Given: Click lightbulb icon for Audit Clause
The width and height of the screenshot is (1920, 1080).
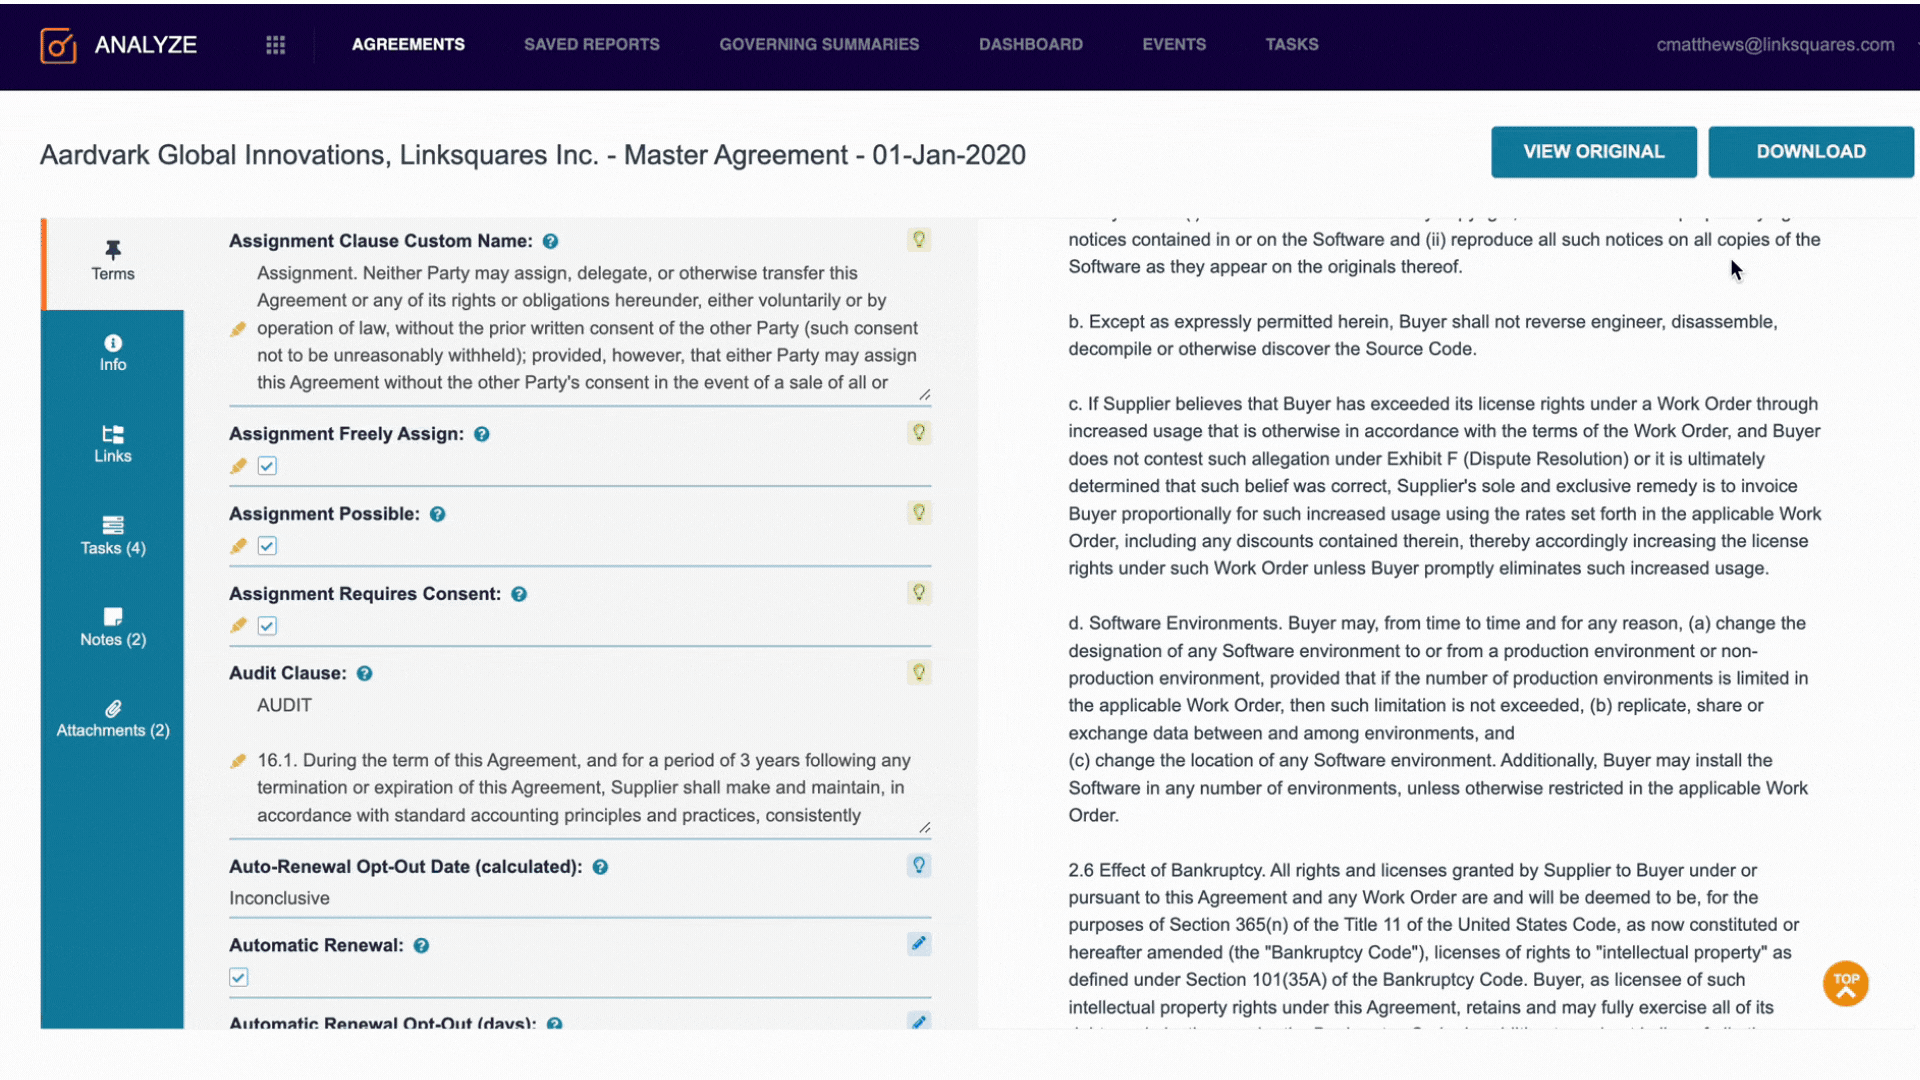Looking at the screenshot, I should tap(919, 672).
